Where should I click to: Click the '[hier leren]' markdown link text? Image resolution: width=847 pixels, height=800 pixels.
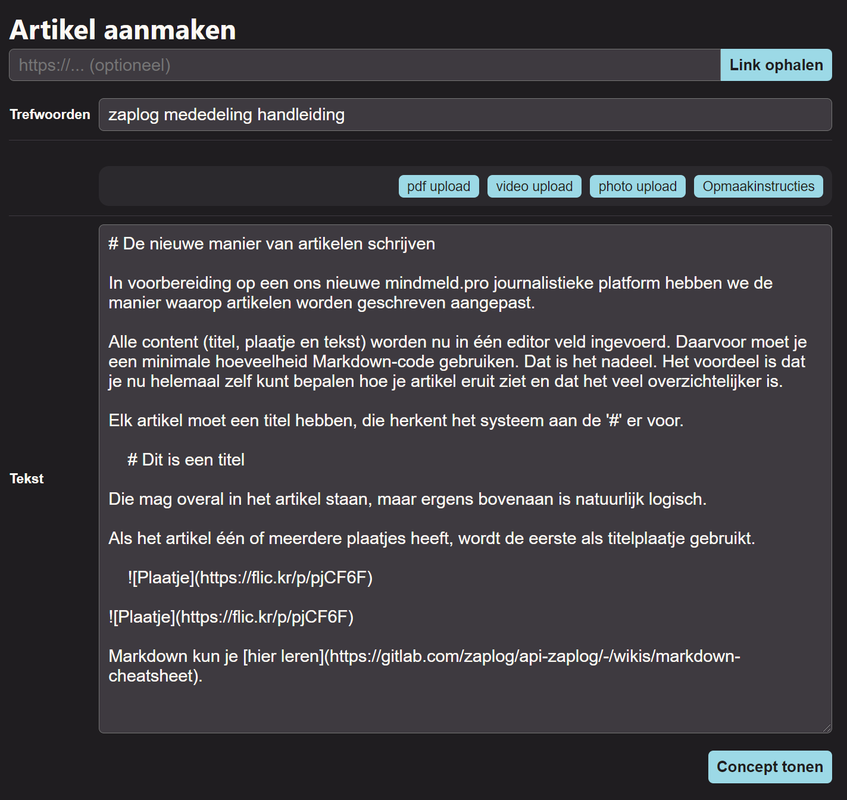tap(284, 656)
